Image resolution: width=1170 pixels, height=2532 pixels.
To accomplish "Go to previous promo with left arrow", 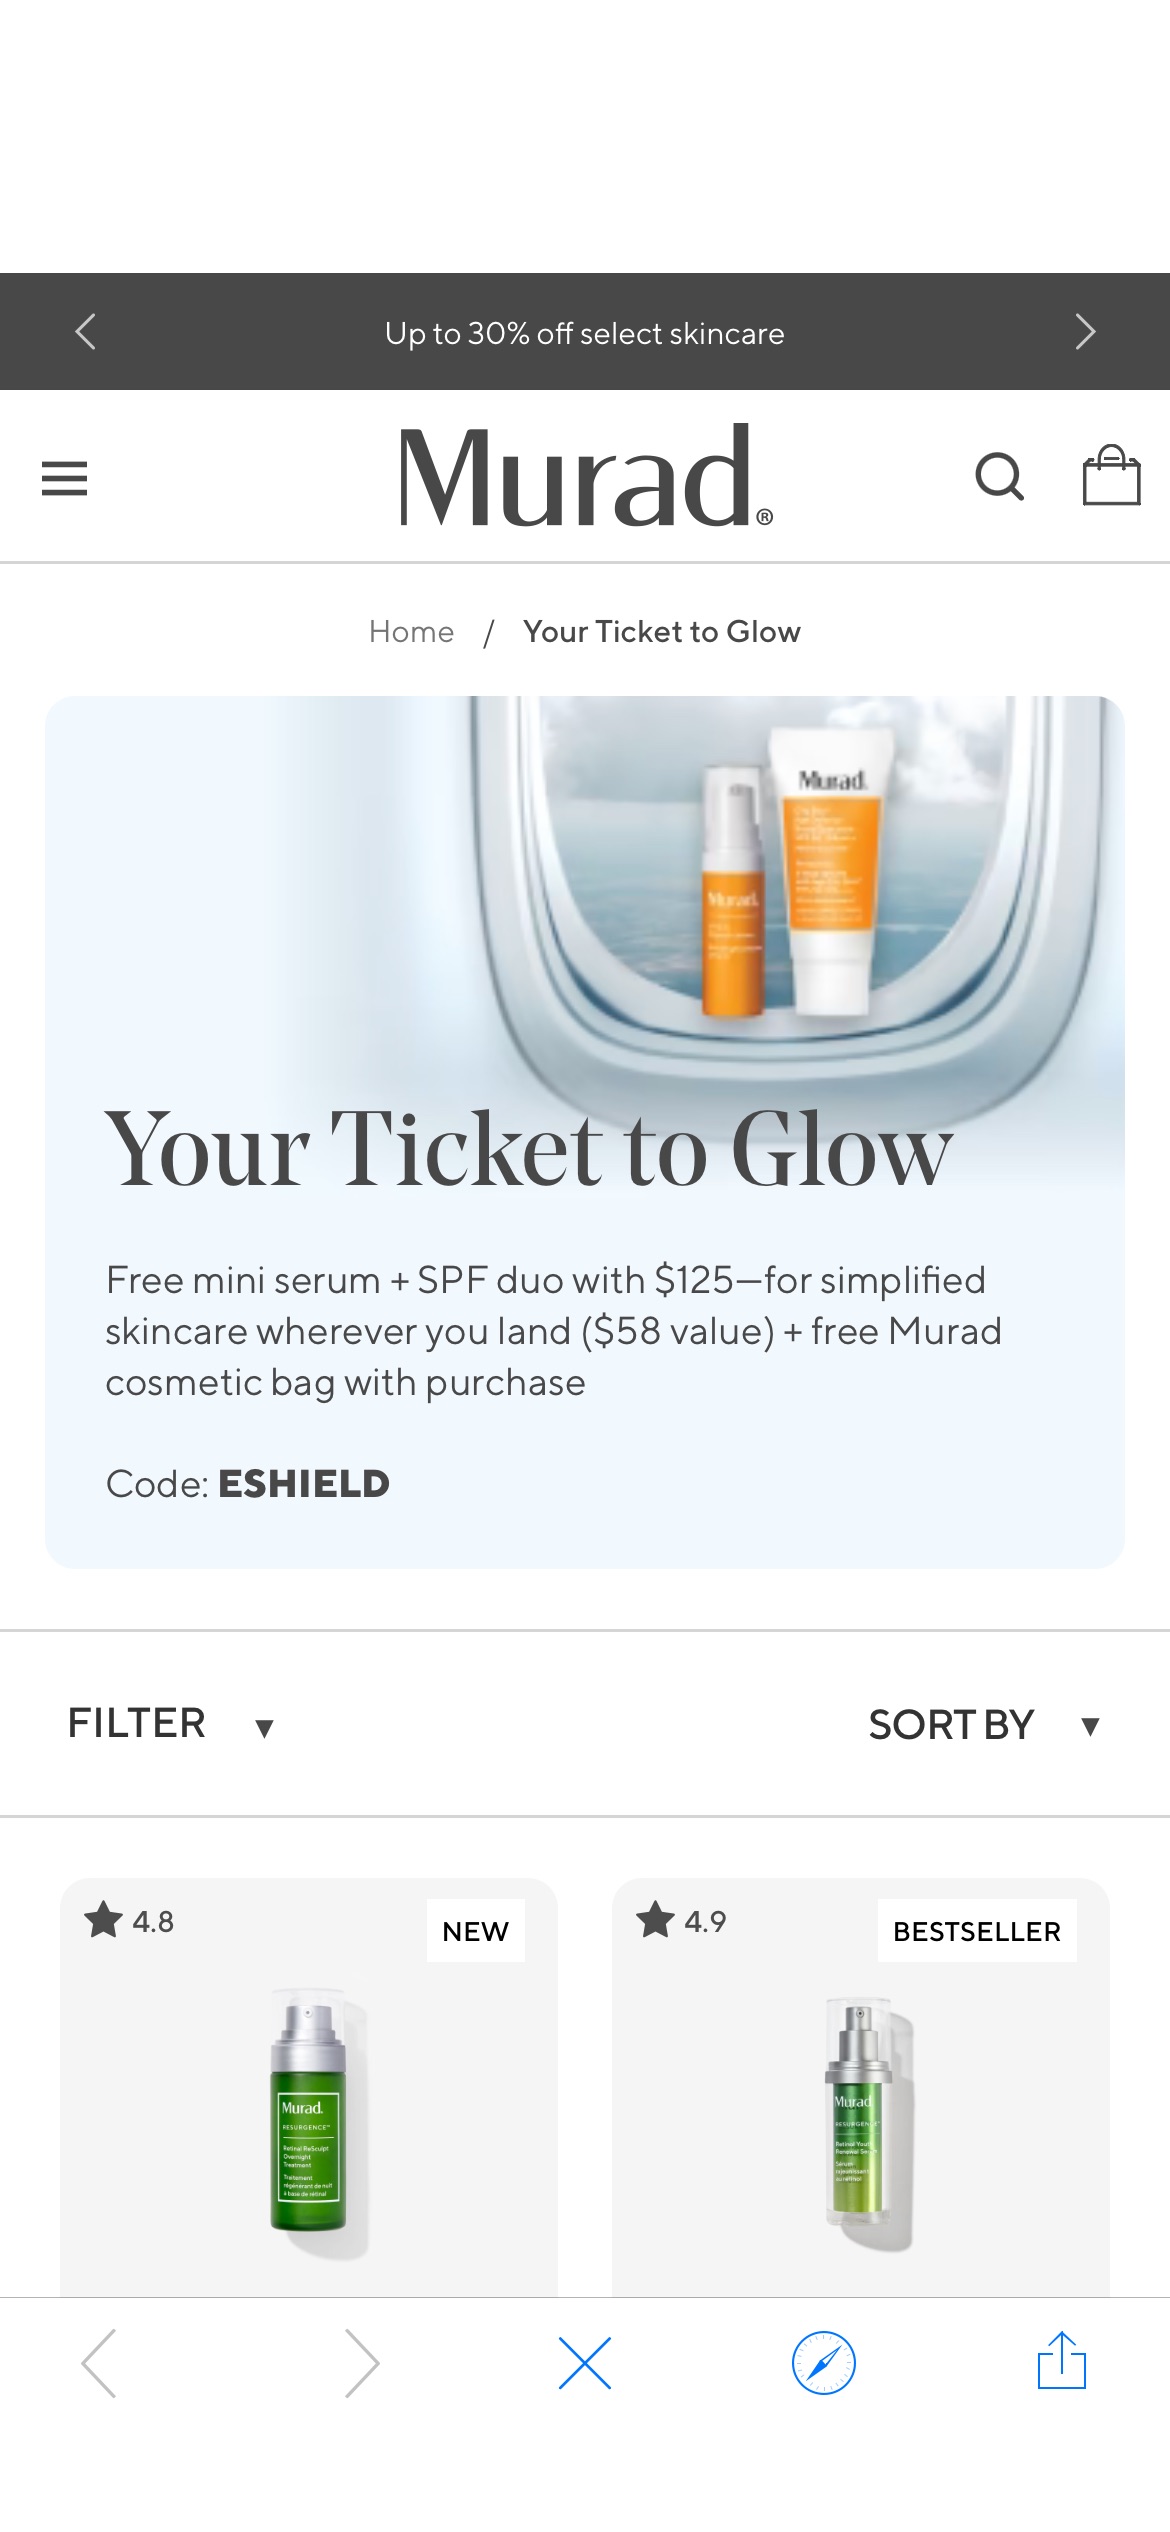I will [x=85, y=331].
